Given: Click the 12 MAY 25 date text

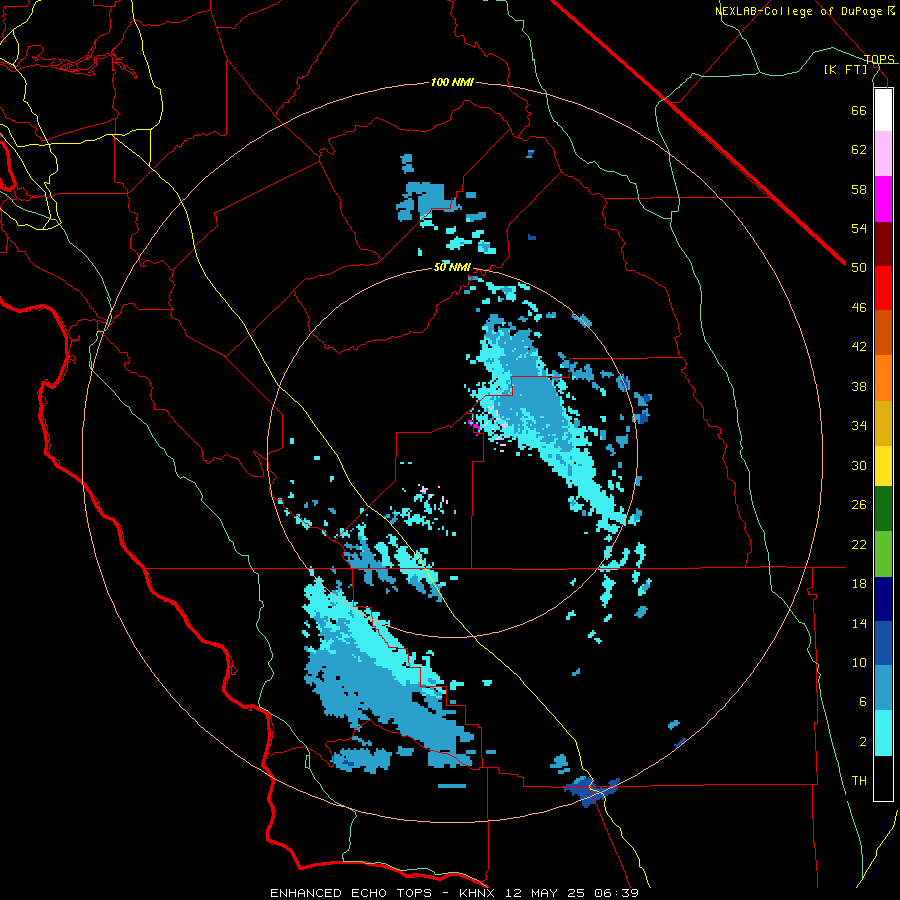Looking at the screenshot, I should (x=544, y=893).
